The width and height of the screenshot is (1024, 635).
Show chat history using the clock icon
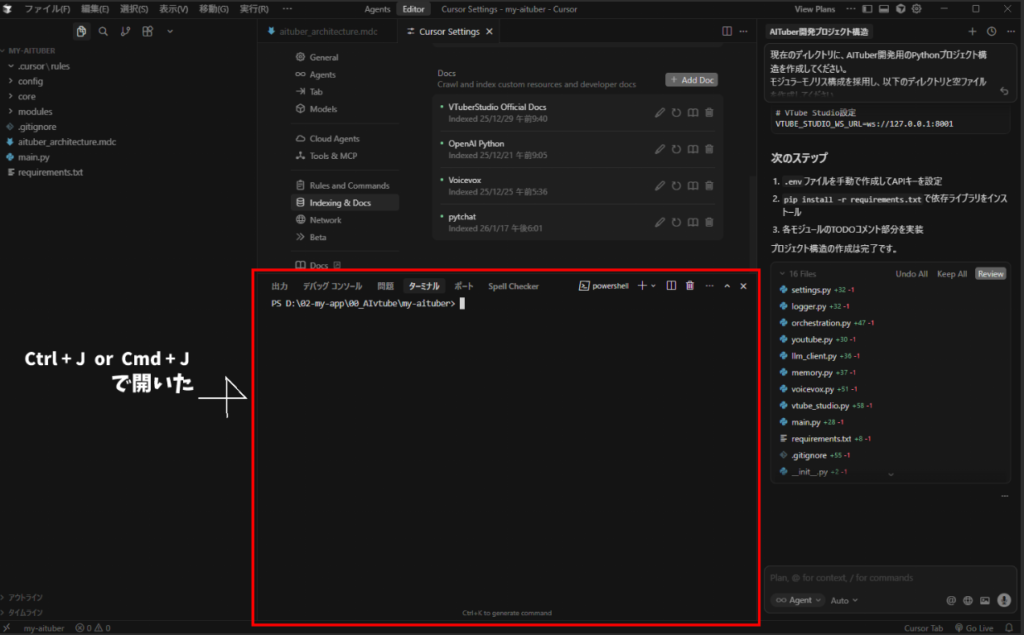click(x=991, y=32)
